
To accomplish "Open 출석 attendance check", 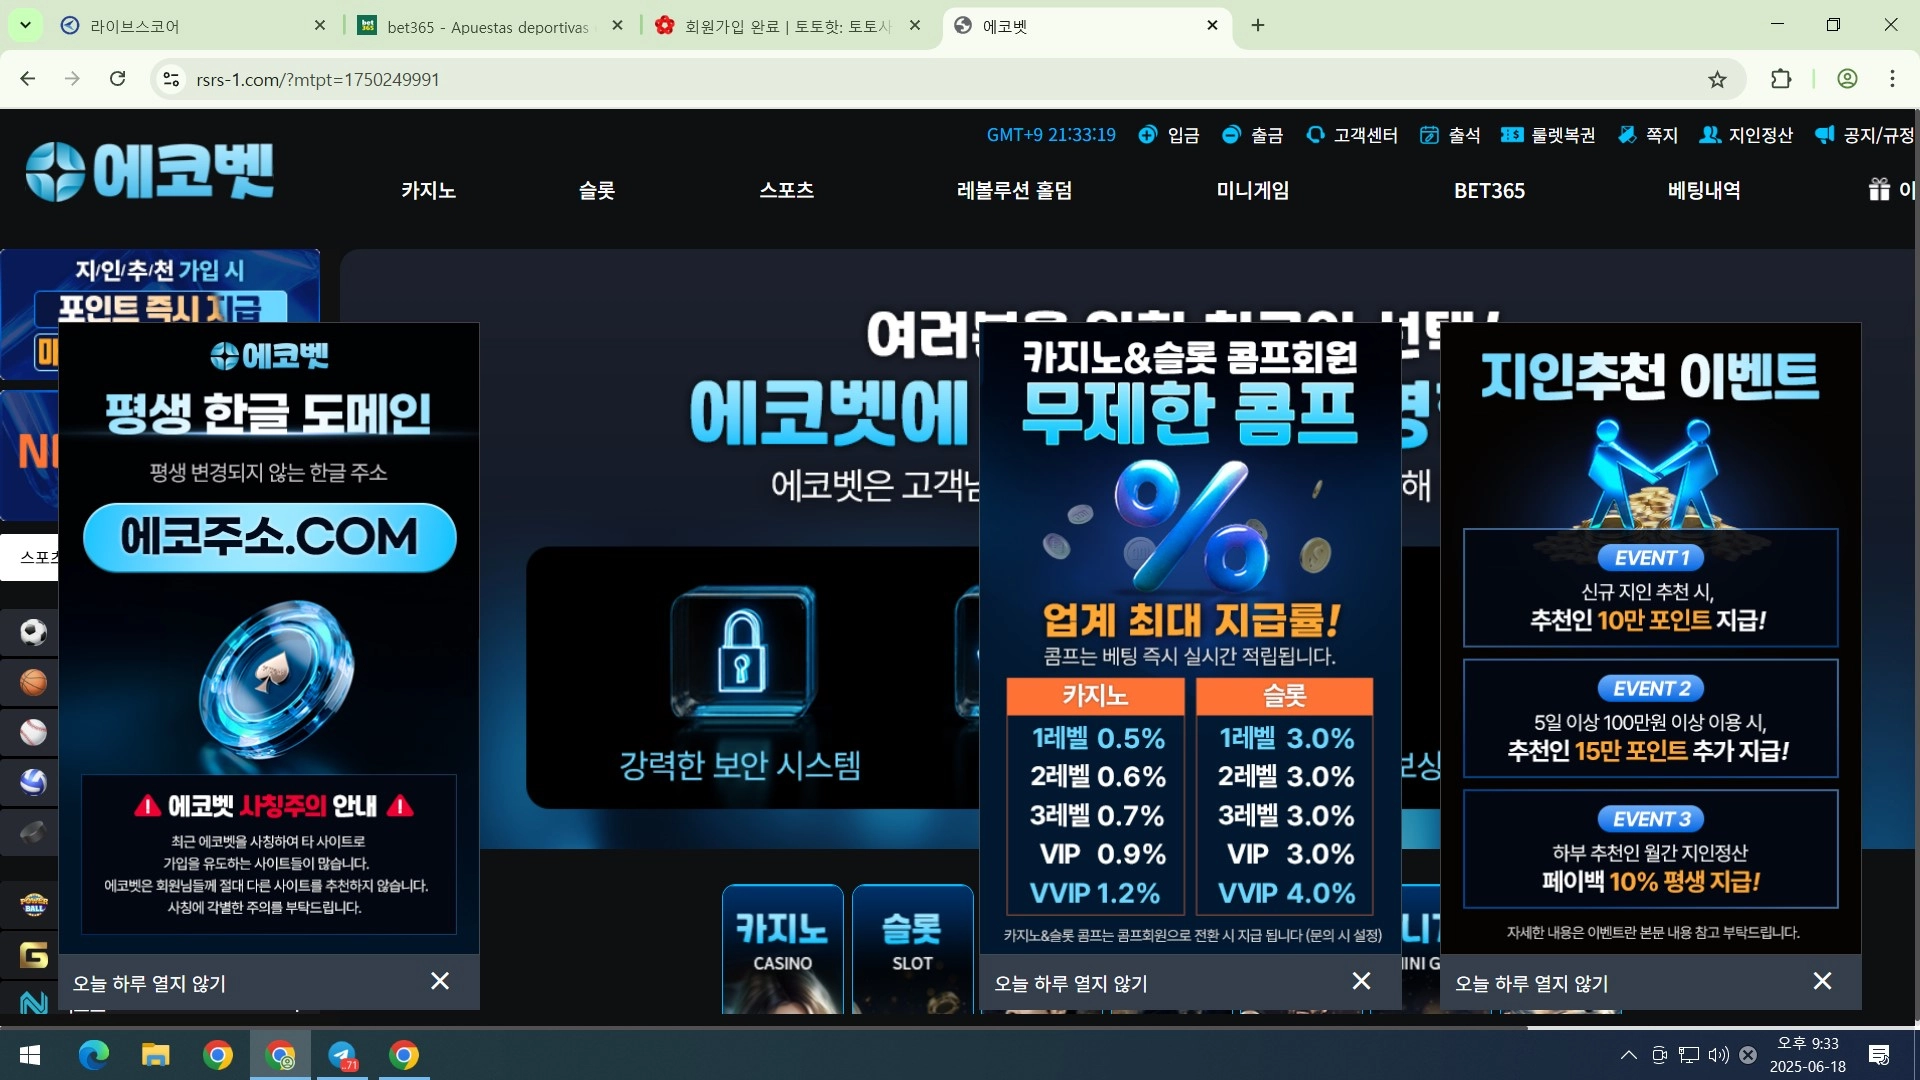I will tap(1450, 135).
